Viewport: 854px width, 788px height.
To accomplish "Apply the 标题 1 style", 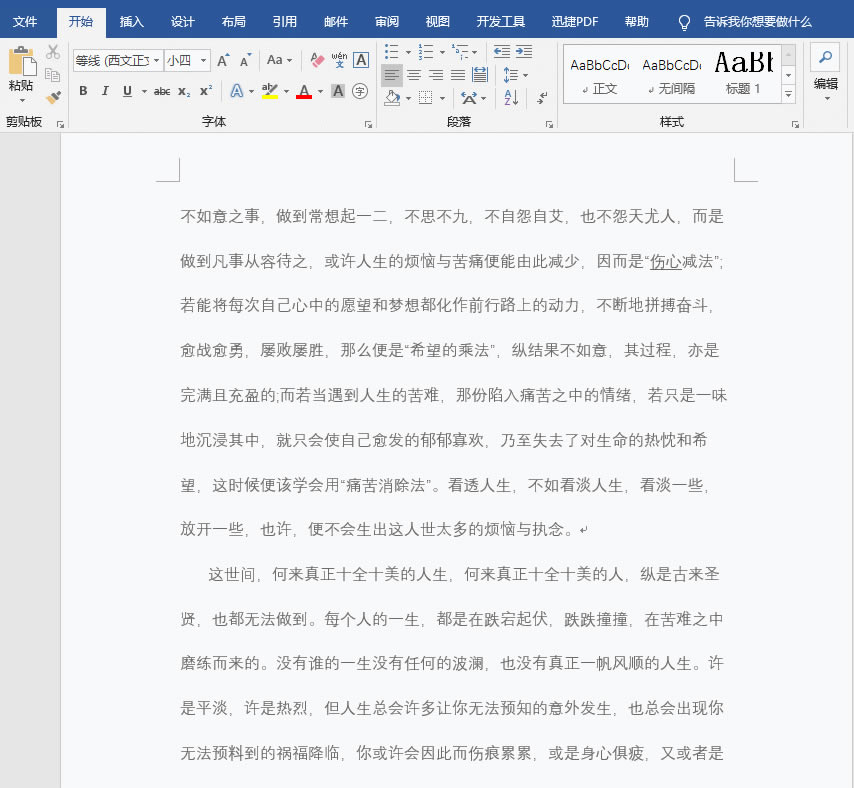I will [743, 73].
